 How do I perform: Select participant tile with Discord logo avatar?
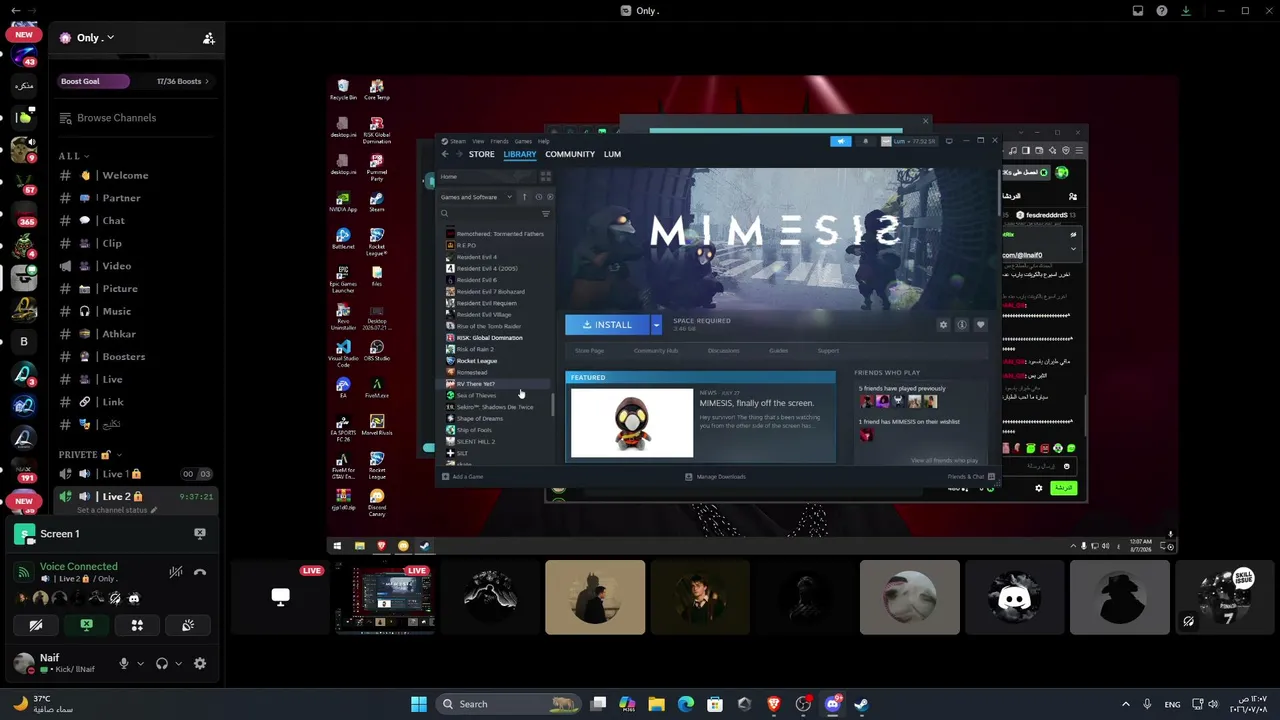coord(1015,598)
